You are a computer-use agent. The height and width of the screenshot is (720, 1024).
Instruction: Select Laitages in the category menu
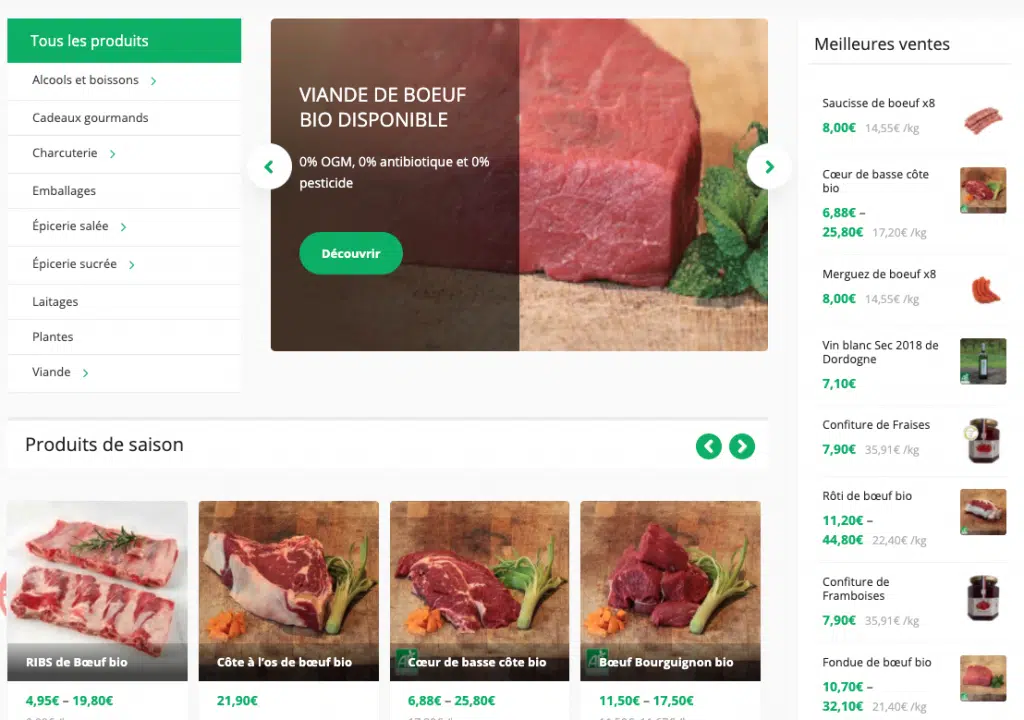tap(55, 302)
